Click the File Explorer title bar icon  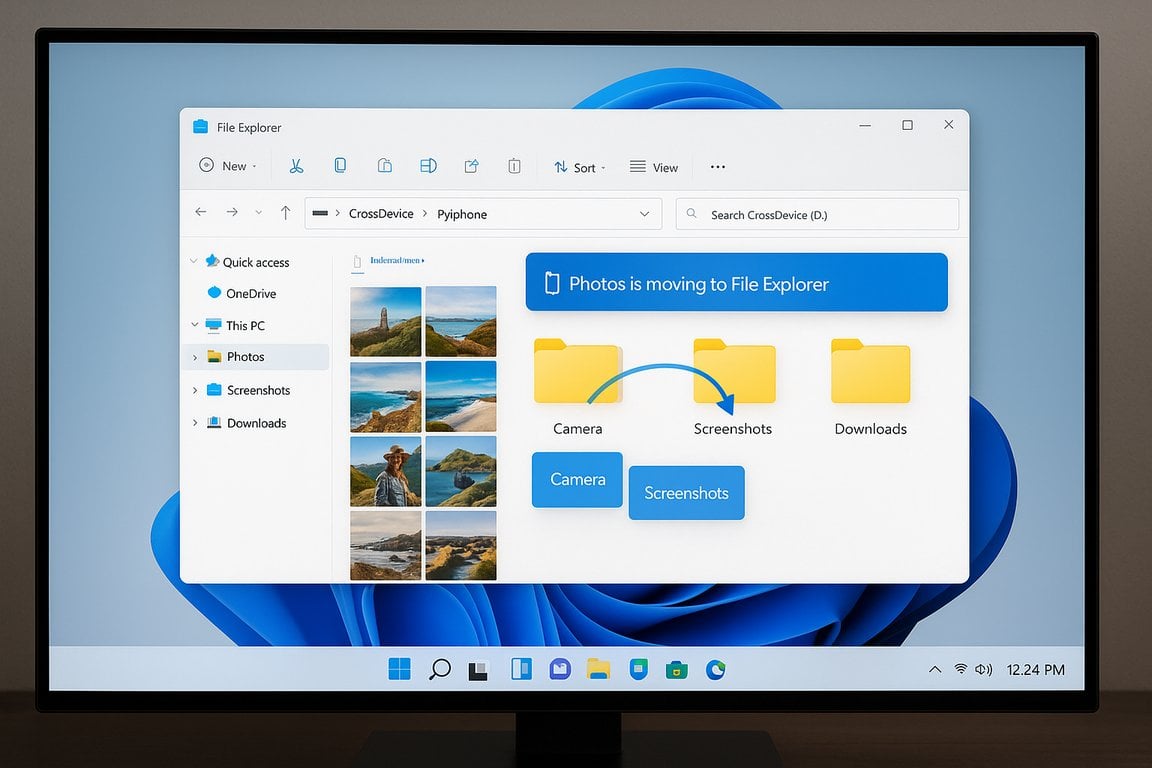click(x=201, y=126)
